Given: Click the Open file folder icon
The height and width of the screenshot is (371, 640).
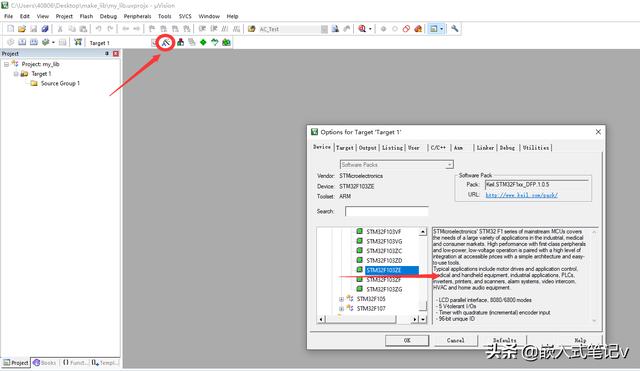Looking at the screenshot, I should tap(22, 29).
